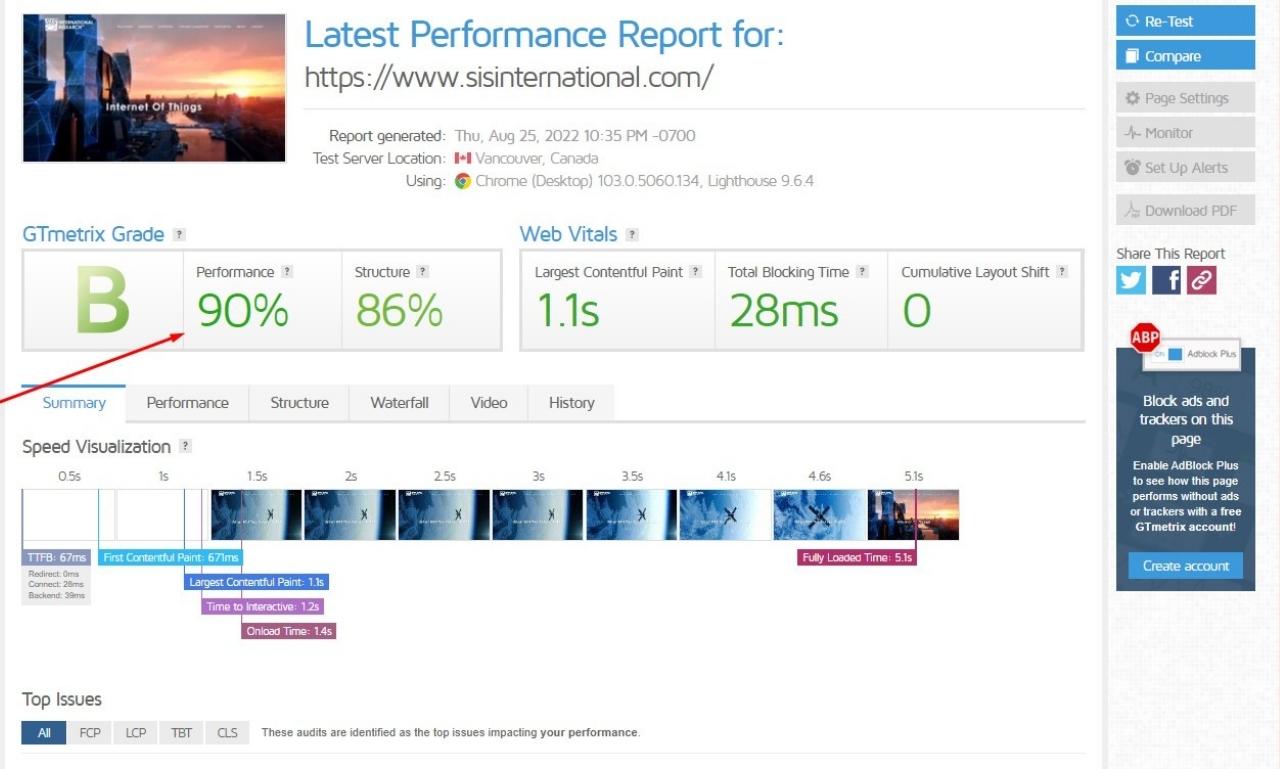The width and height of the screenshot is (1280, 769).
Task: Click the Re-Test button
Action: coord(1185,20)
